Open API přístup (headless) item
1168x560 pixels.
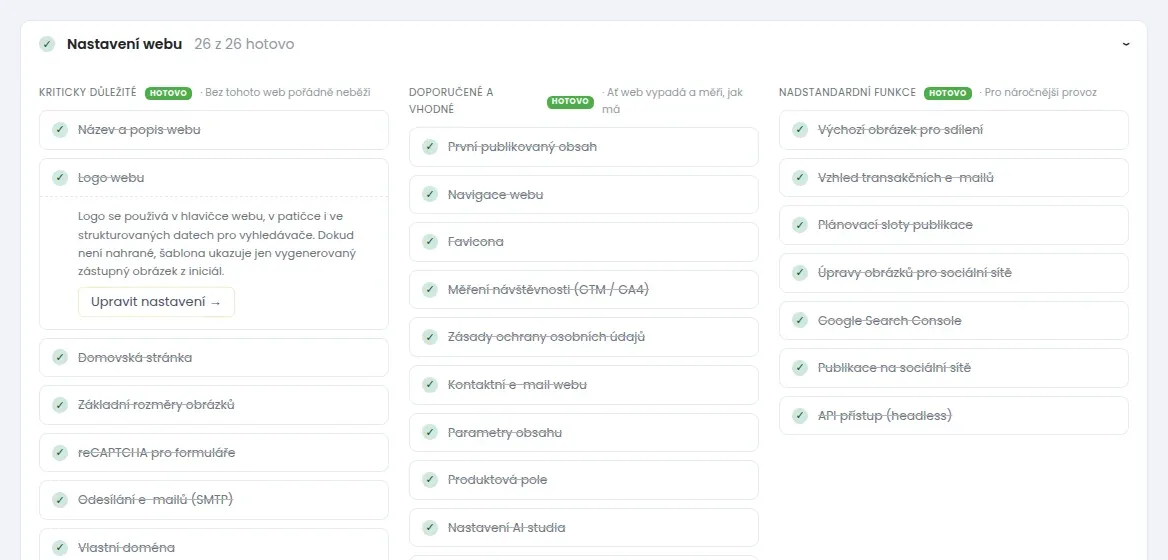coord(953,416)
